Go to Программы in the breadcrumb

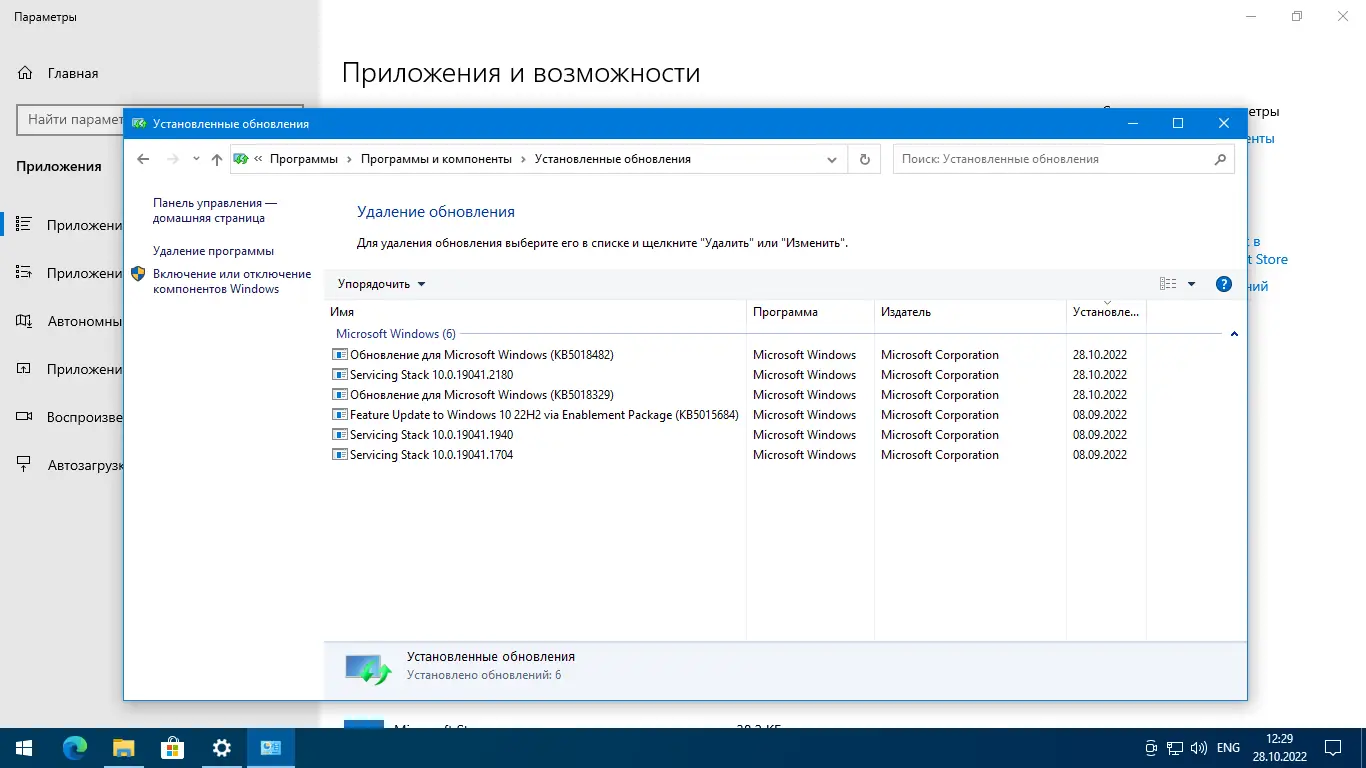(x=304, y=159)
